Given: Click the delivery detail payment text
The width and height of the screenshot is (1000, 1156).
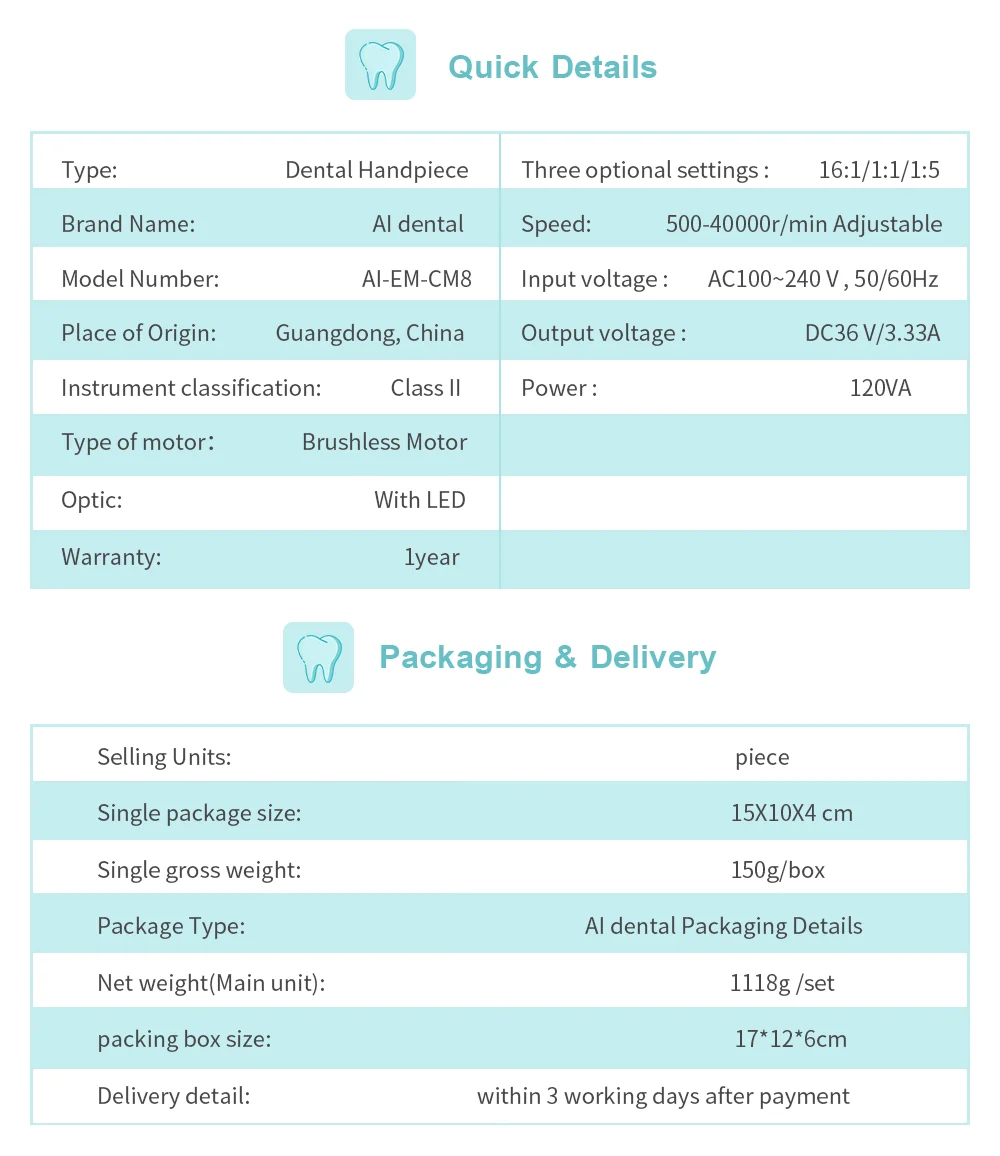Looking at the screenshot, I should [663, 1096].
